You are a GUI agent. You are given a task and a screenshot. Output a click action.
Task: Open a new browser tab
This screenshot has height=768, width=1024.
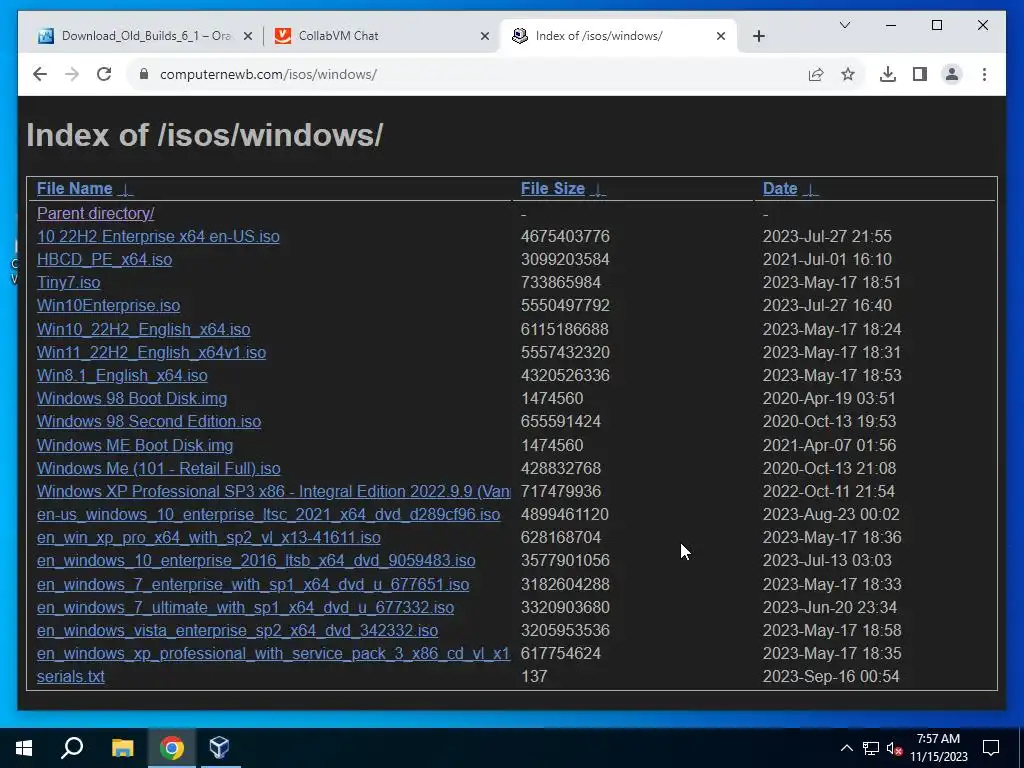click(x=758, y=36)
